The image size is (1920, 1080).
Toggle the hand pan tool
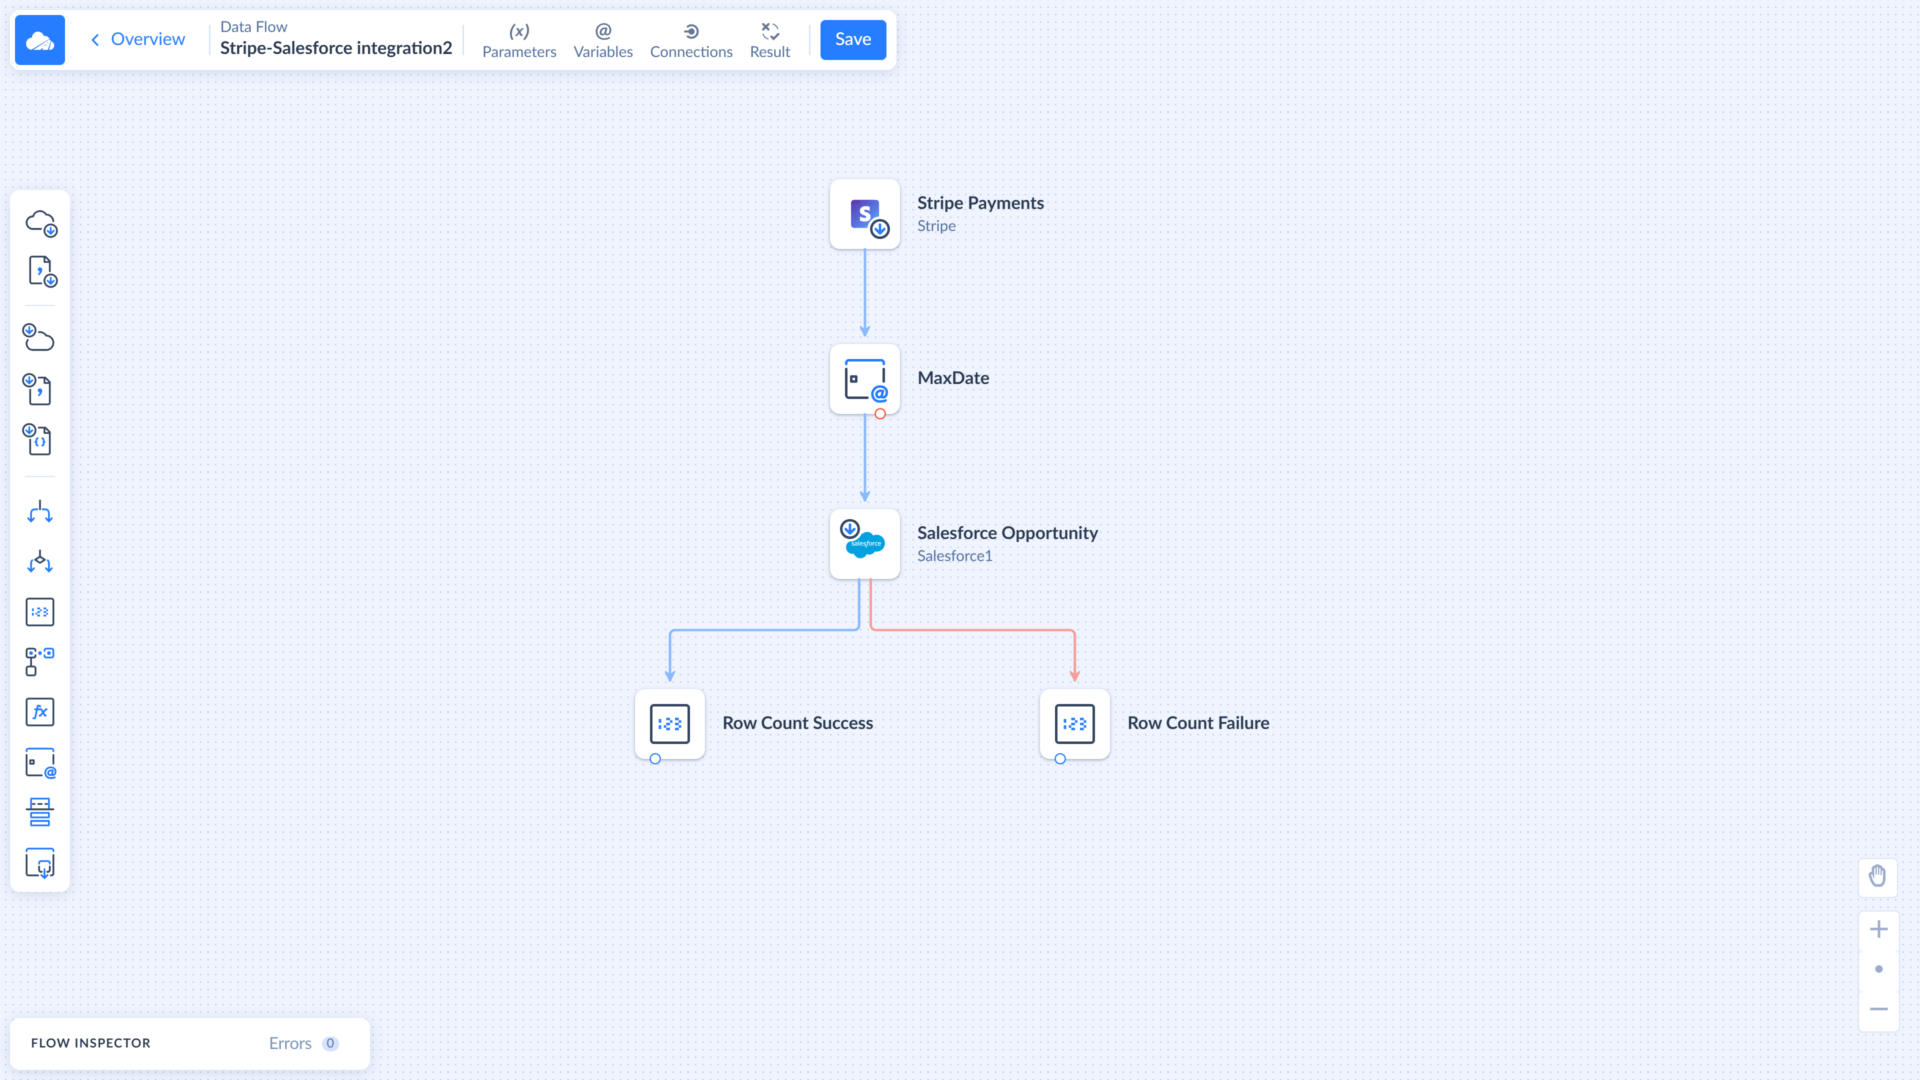pyautogui.click(x=1878, y=876)
